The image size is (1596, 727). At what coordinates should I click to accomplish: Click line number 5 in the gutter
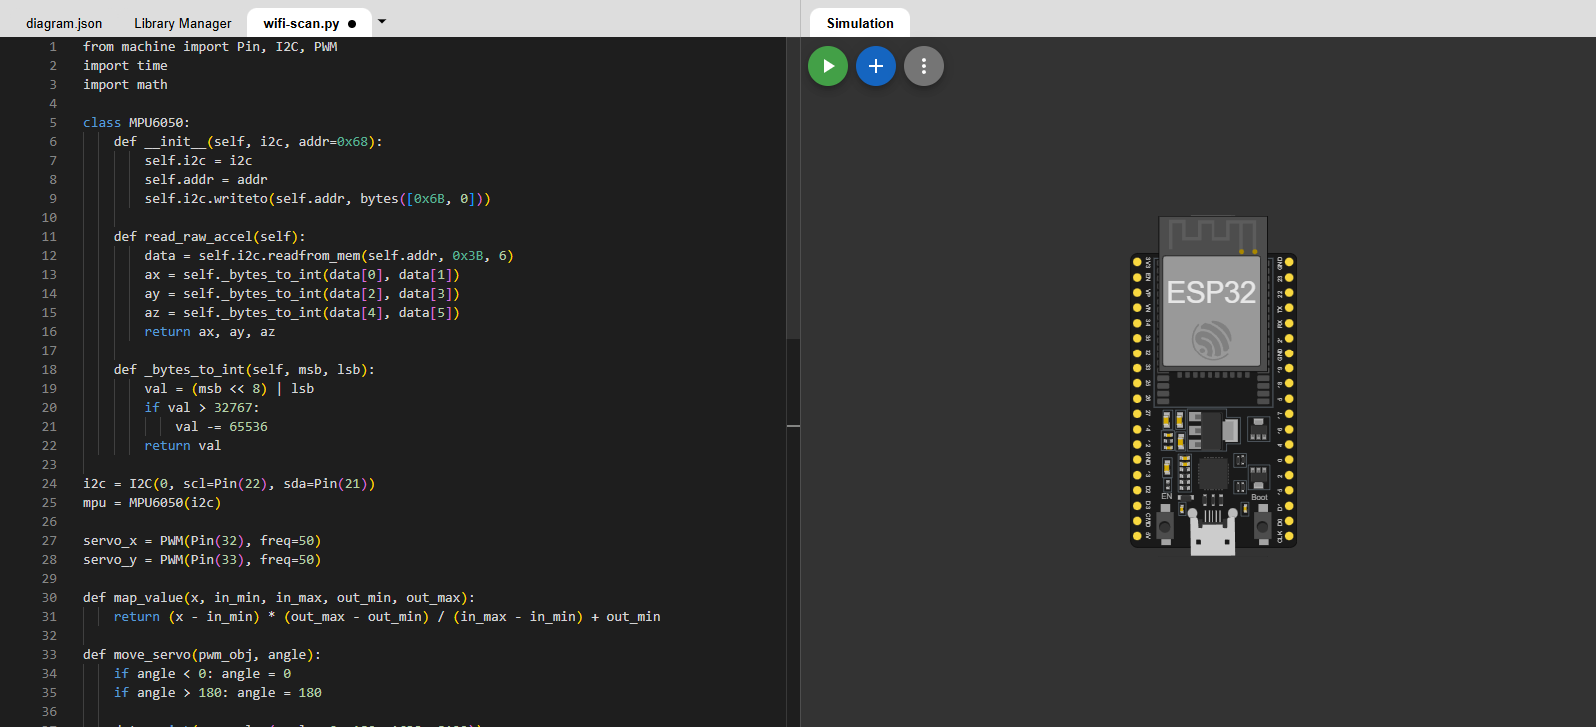point(53,123)
